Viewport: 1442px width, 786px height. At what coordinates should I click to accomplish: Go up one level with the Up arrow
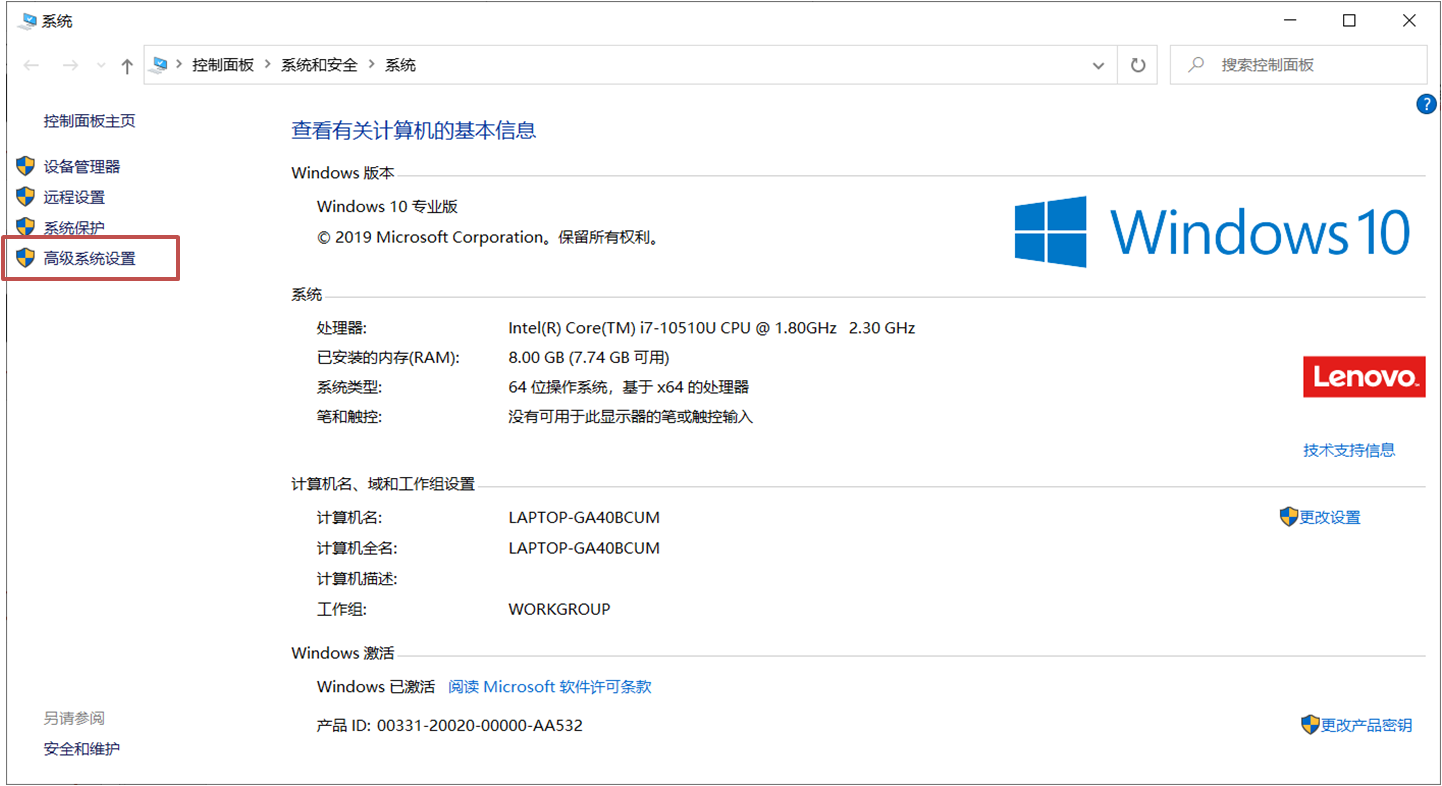coord(127,66)
